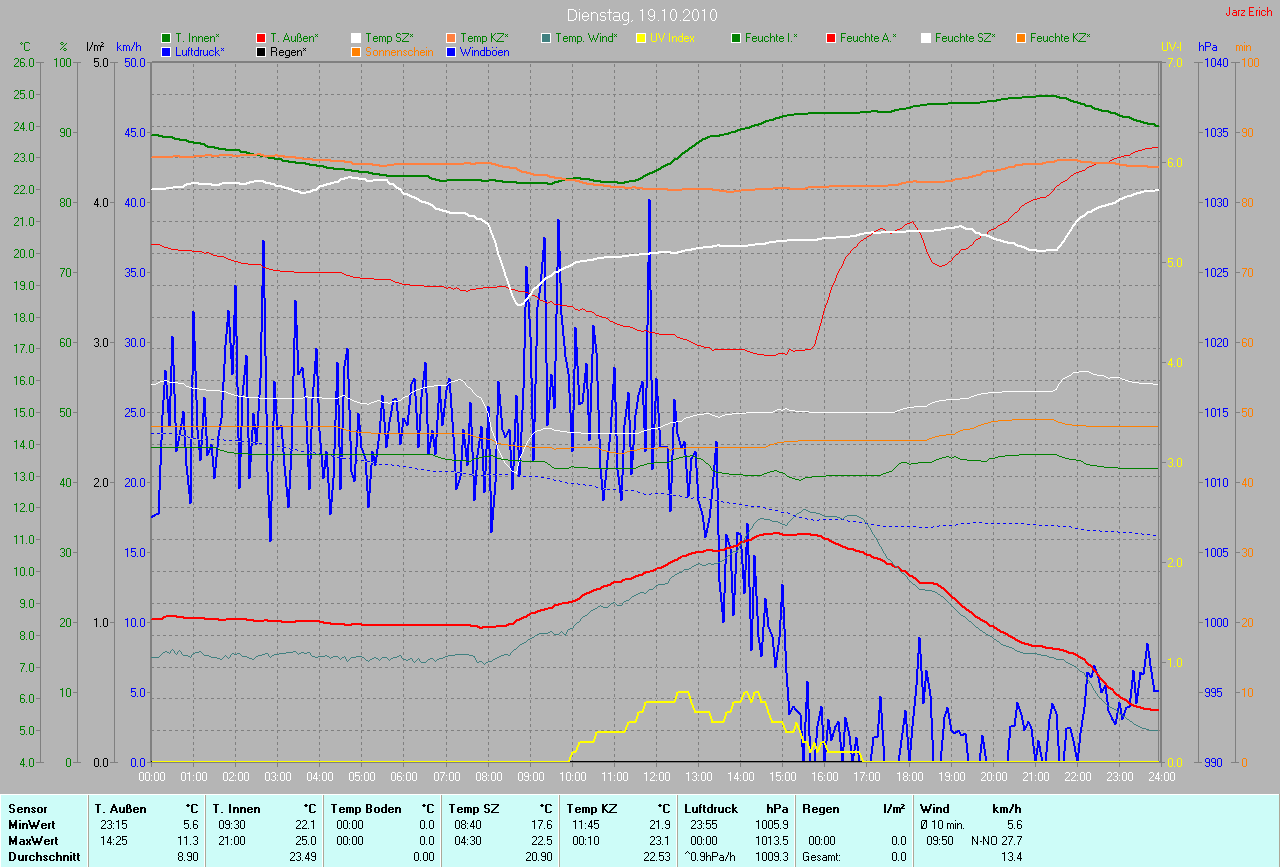
Task: Click the green T. Innen legend swatch
Action: coord(166,38)
